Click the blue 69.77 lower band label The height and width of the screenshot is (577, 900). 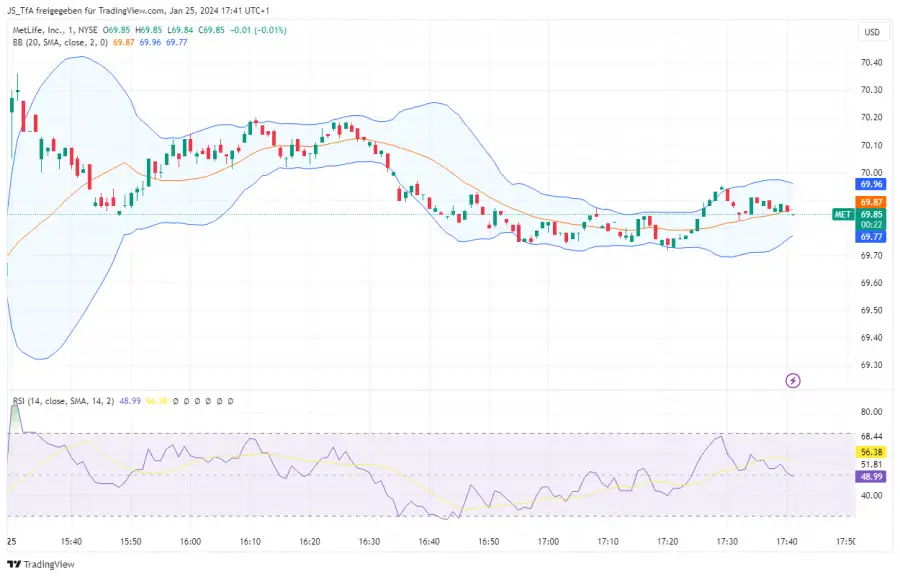[x=870, y=237]
